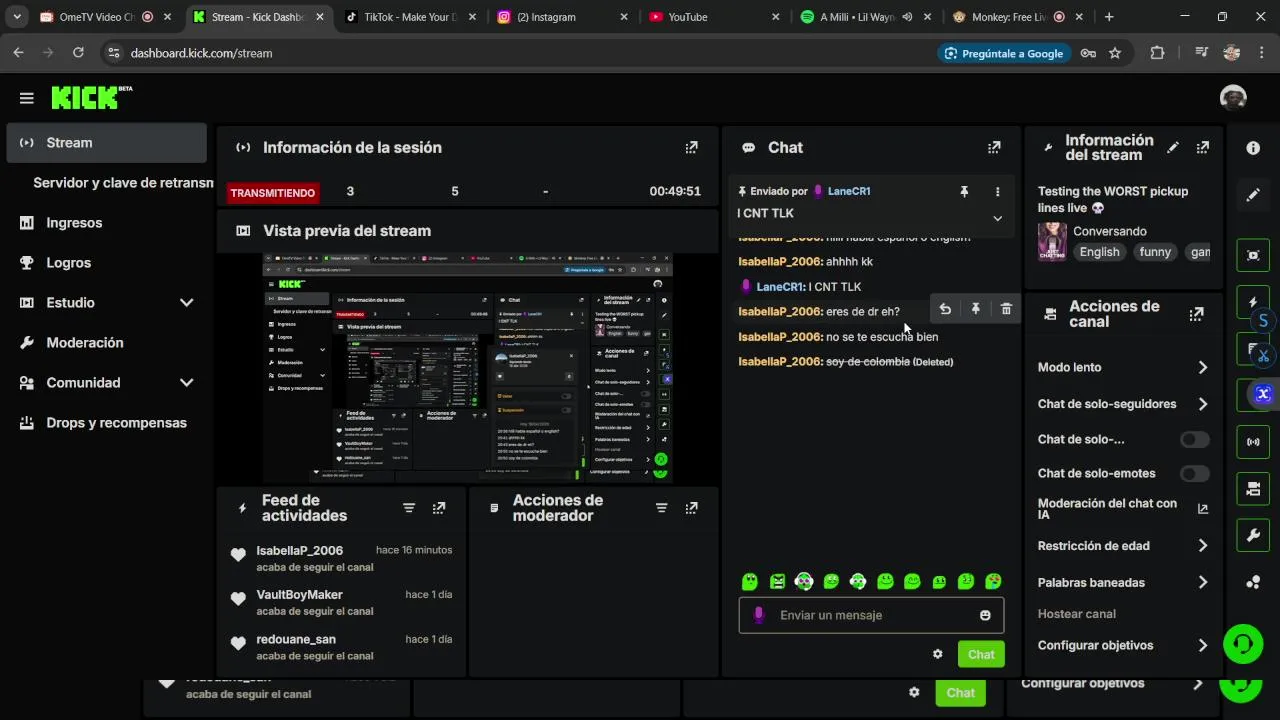
Task: Expand the pinned message chevron
Action: point(997,218)
